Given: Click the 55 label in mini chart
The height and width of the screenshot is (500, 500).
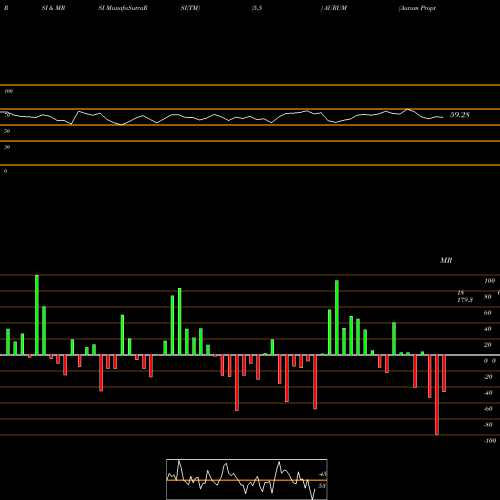Looking at the screenshot, I should pos(322,486).
